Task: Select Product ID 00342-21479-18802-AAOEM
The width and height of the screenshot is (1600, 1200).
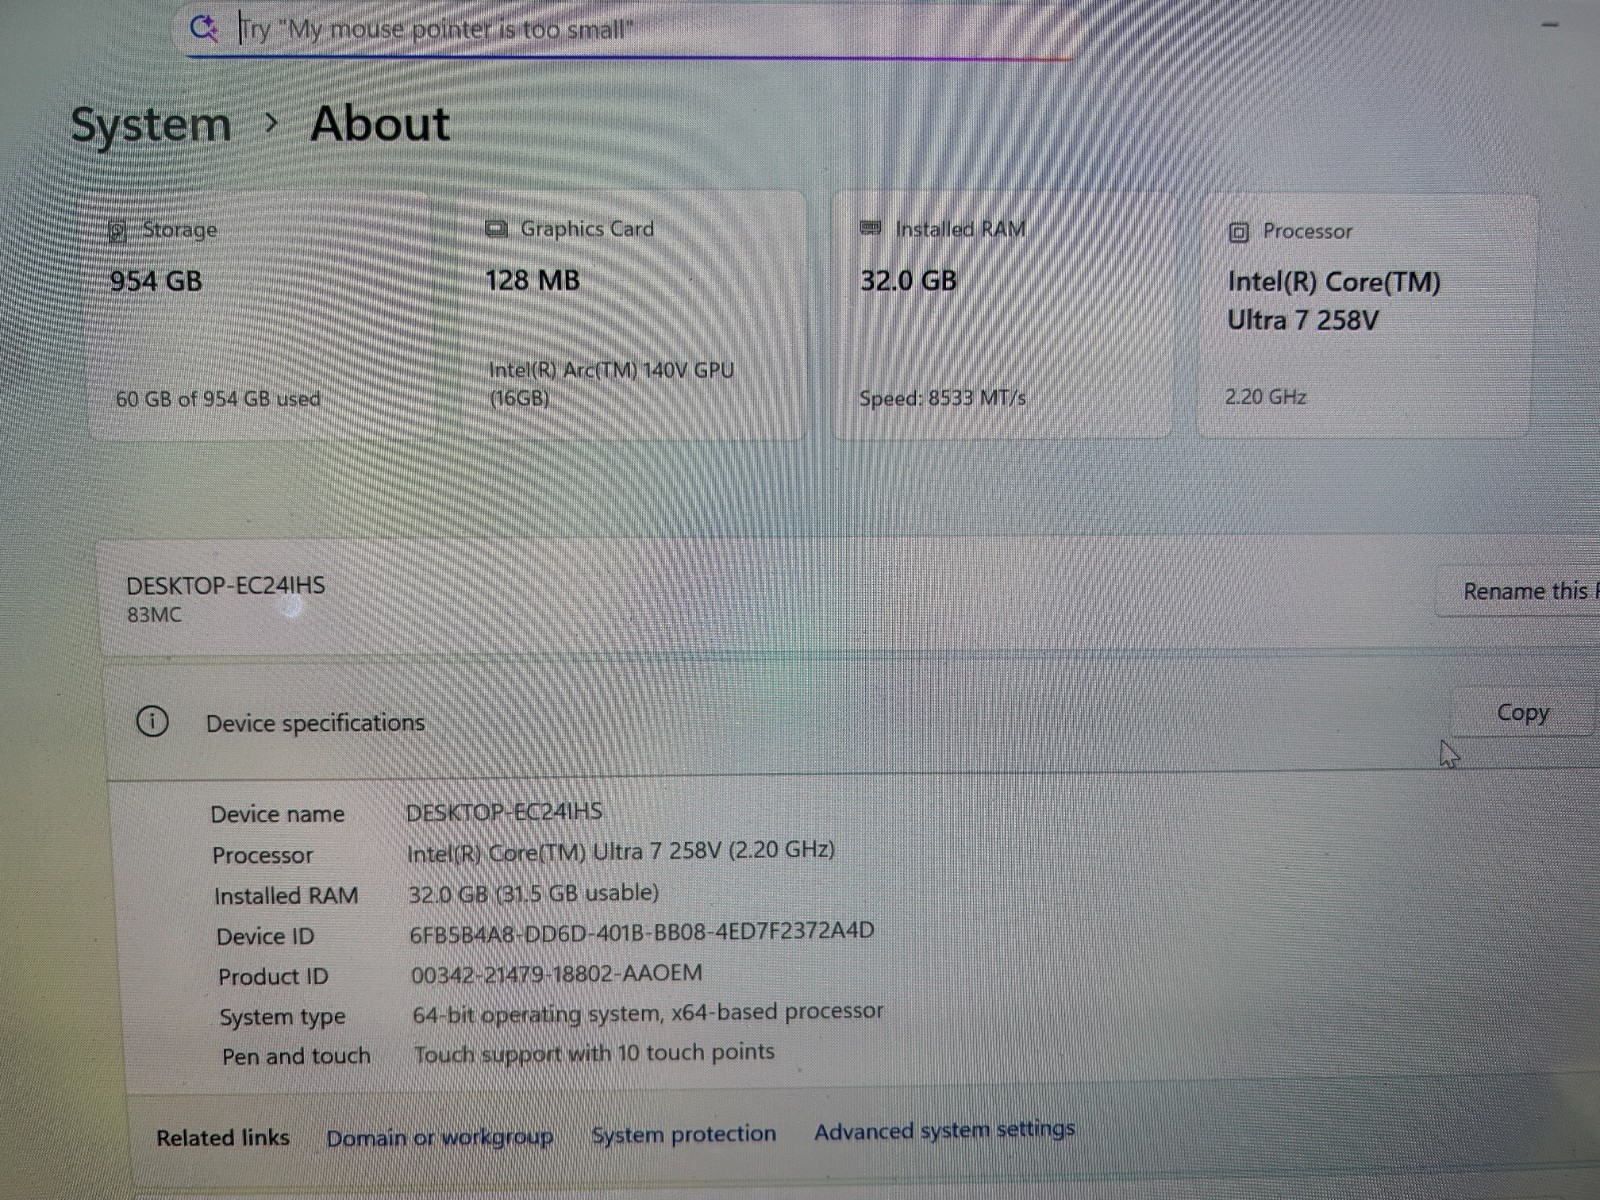Action: coord(556,973)
